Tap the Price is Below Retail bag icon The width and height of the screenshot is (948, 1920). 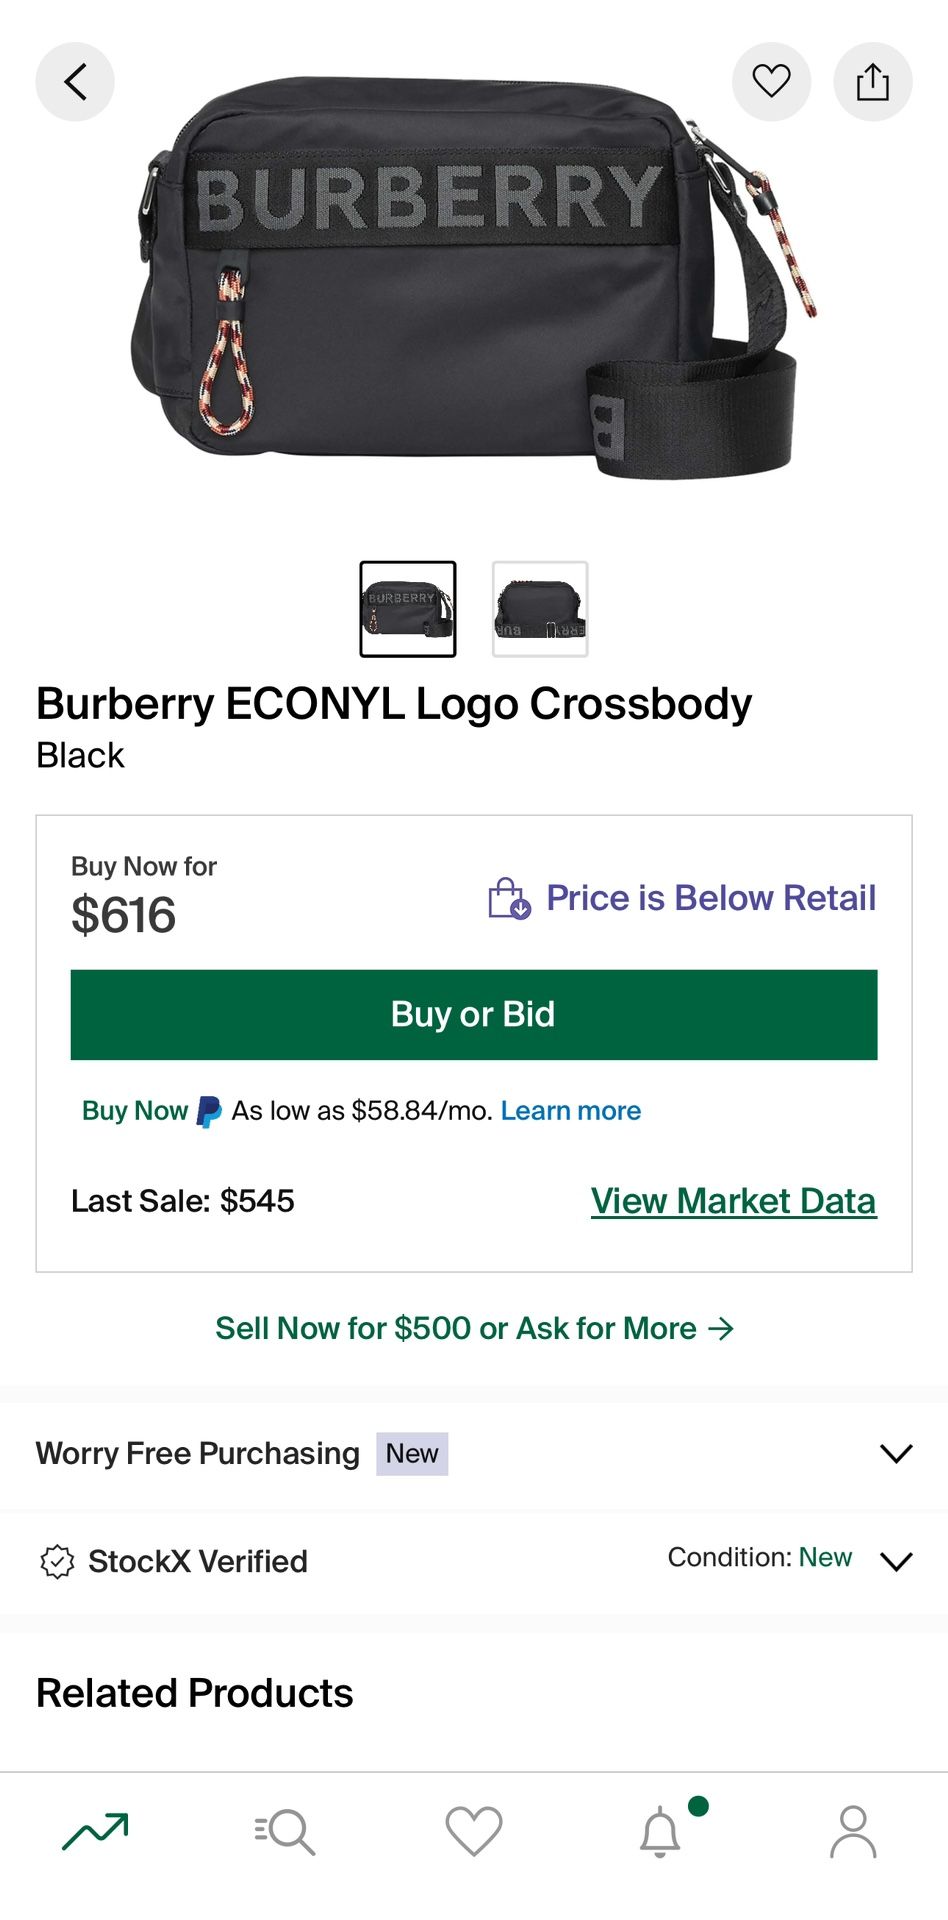click(508, 898)
